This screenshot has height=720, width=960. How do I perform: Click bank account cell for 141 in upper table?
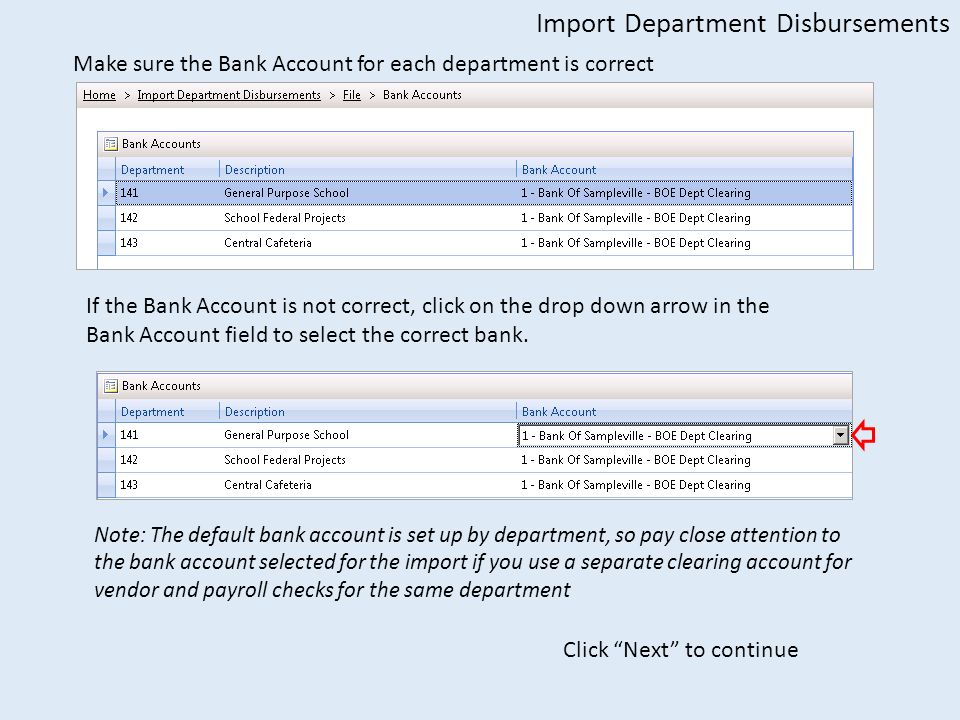[684, 193]
